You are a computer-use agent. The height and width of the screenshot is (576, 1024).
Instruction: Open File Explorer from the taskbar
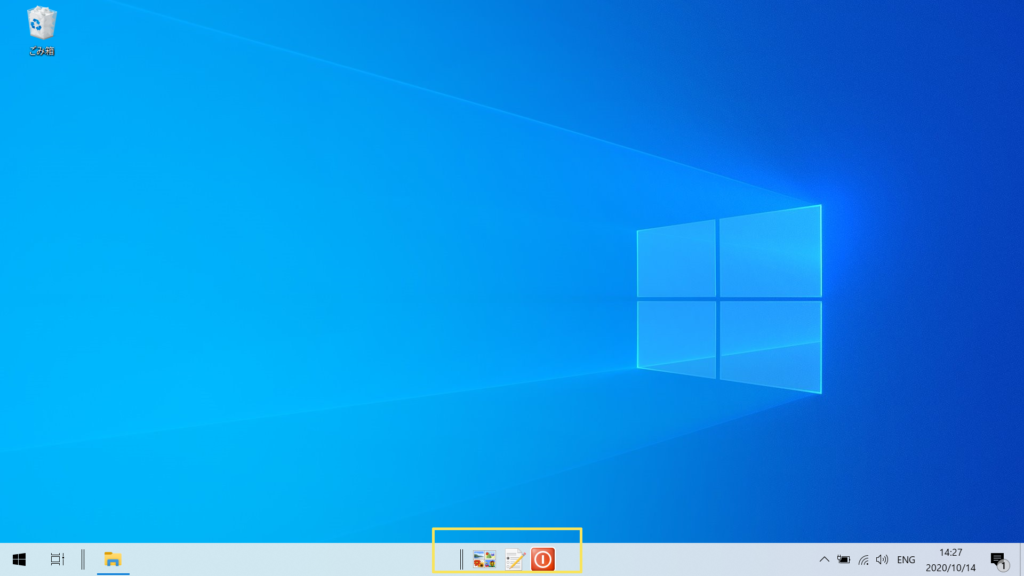click(113, 560)
